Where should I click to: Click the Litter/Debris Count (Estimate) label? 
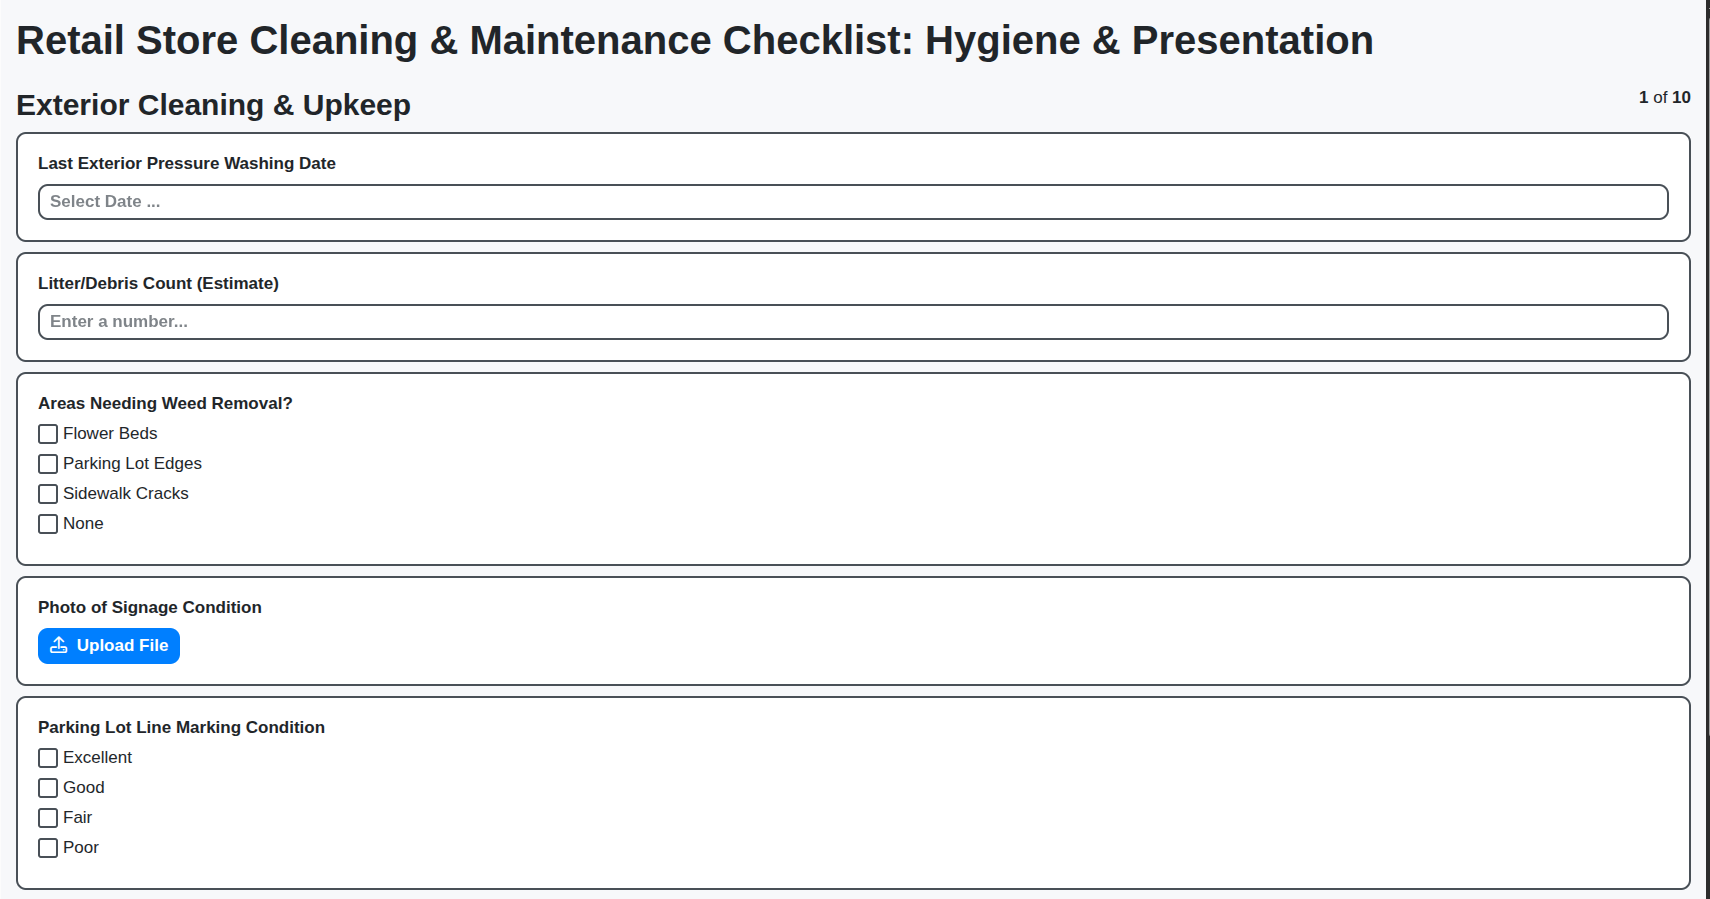point(158,283)
